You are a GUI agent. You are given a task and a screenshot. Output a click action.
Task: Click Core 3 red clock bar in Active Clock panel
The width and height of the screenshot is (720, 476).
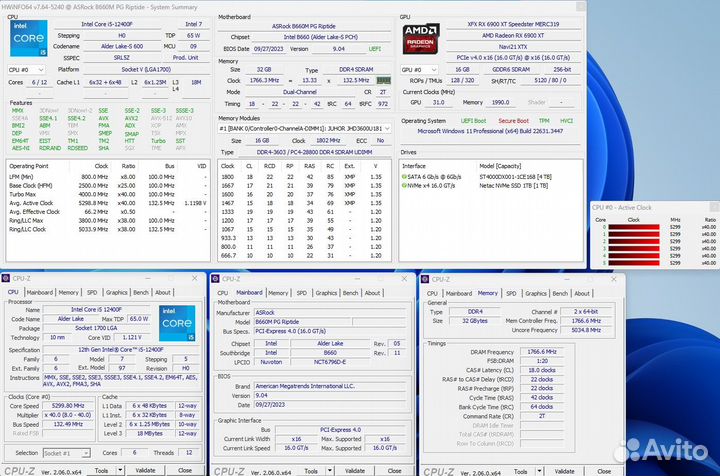634,248
